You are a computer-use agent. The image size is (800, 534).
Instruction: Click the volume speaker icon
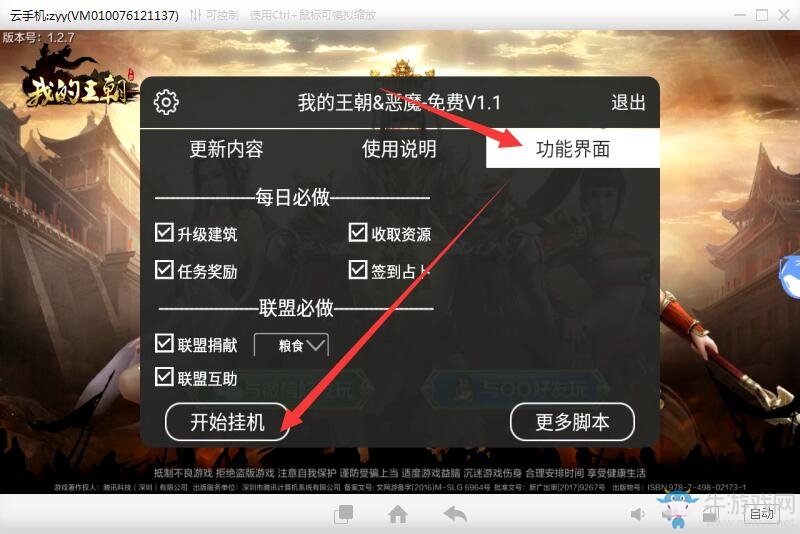(x=638, y=514)
